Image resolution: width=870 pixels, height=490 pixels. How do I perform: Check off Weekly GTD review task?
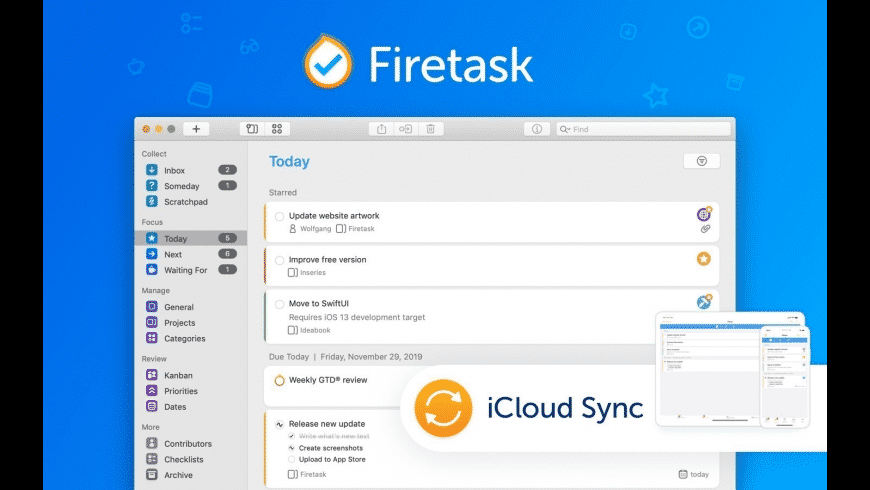coord(280,381)
